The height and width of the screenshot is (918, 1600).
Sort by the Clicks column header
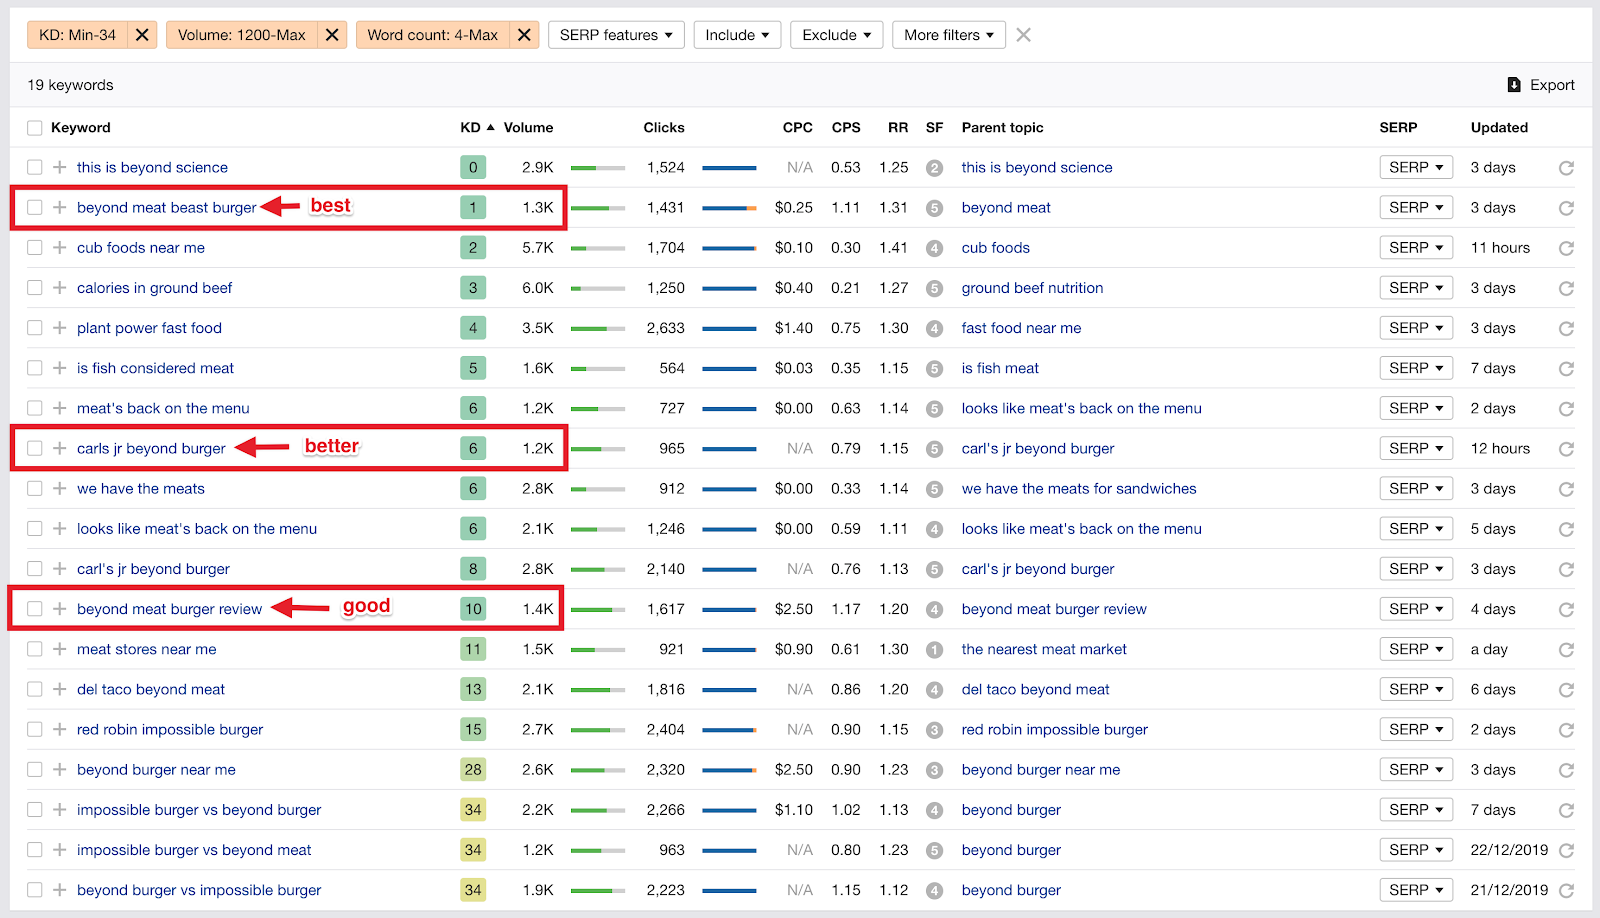click(x=664, y=128)
